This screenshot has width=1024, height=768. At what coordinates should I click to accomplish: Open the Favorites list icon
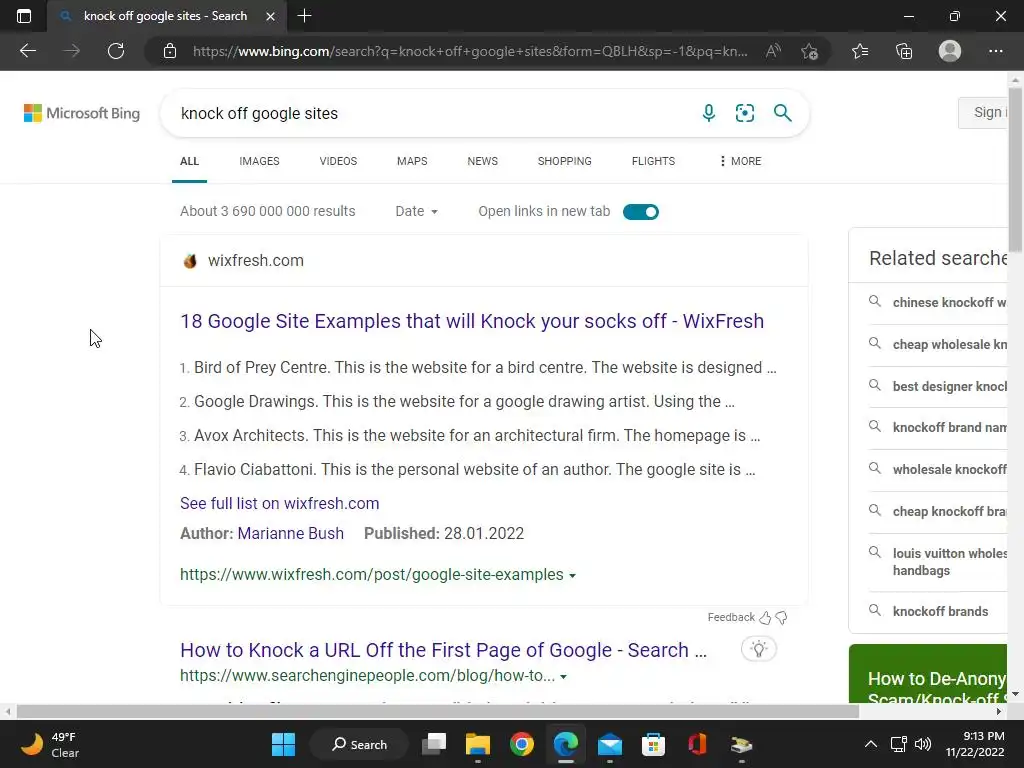point(860,51)
